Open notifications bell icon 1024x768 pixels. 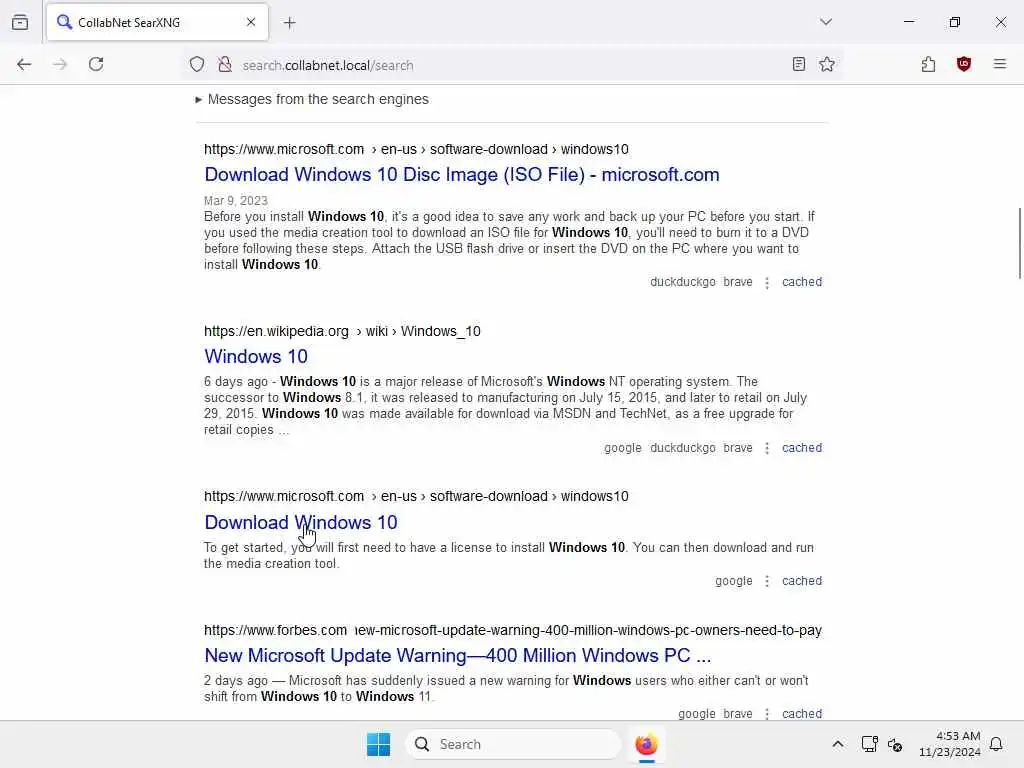pos(996,744)
